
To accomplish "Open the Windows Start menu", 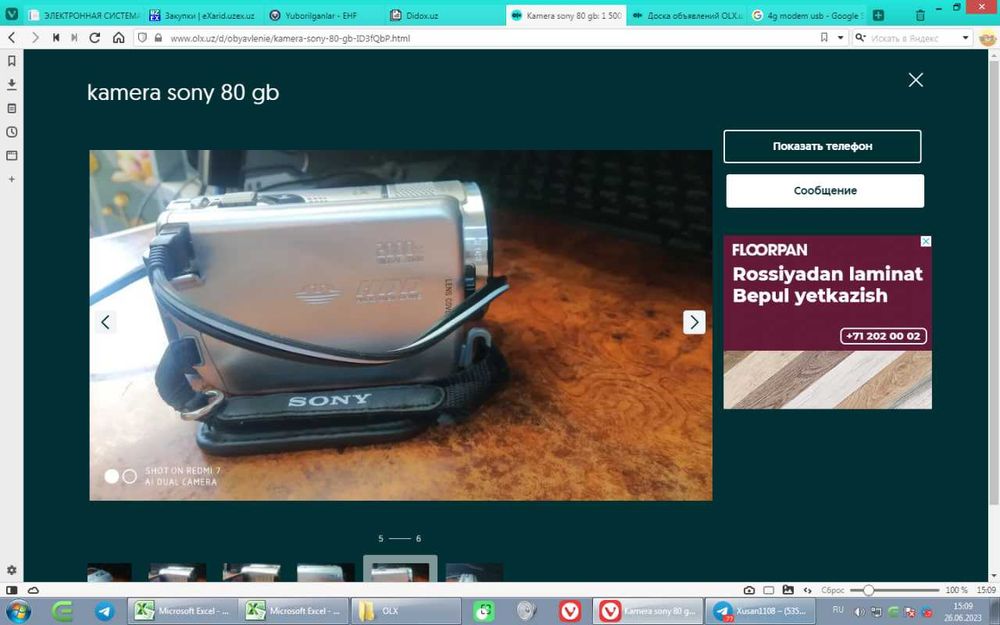I will coord(17,612).
